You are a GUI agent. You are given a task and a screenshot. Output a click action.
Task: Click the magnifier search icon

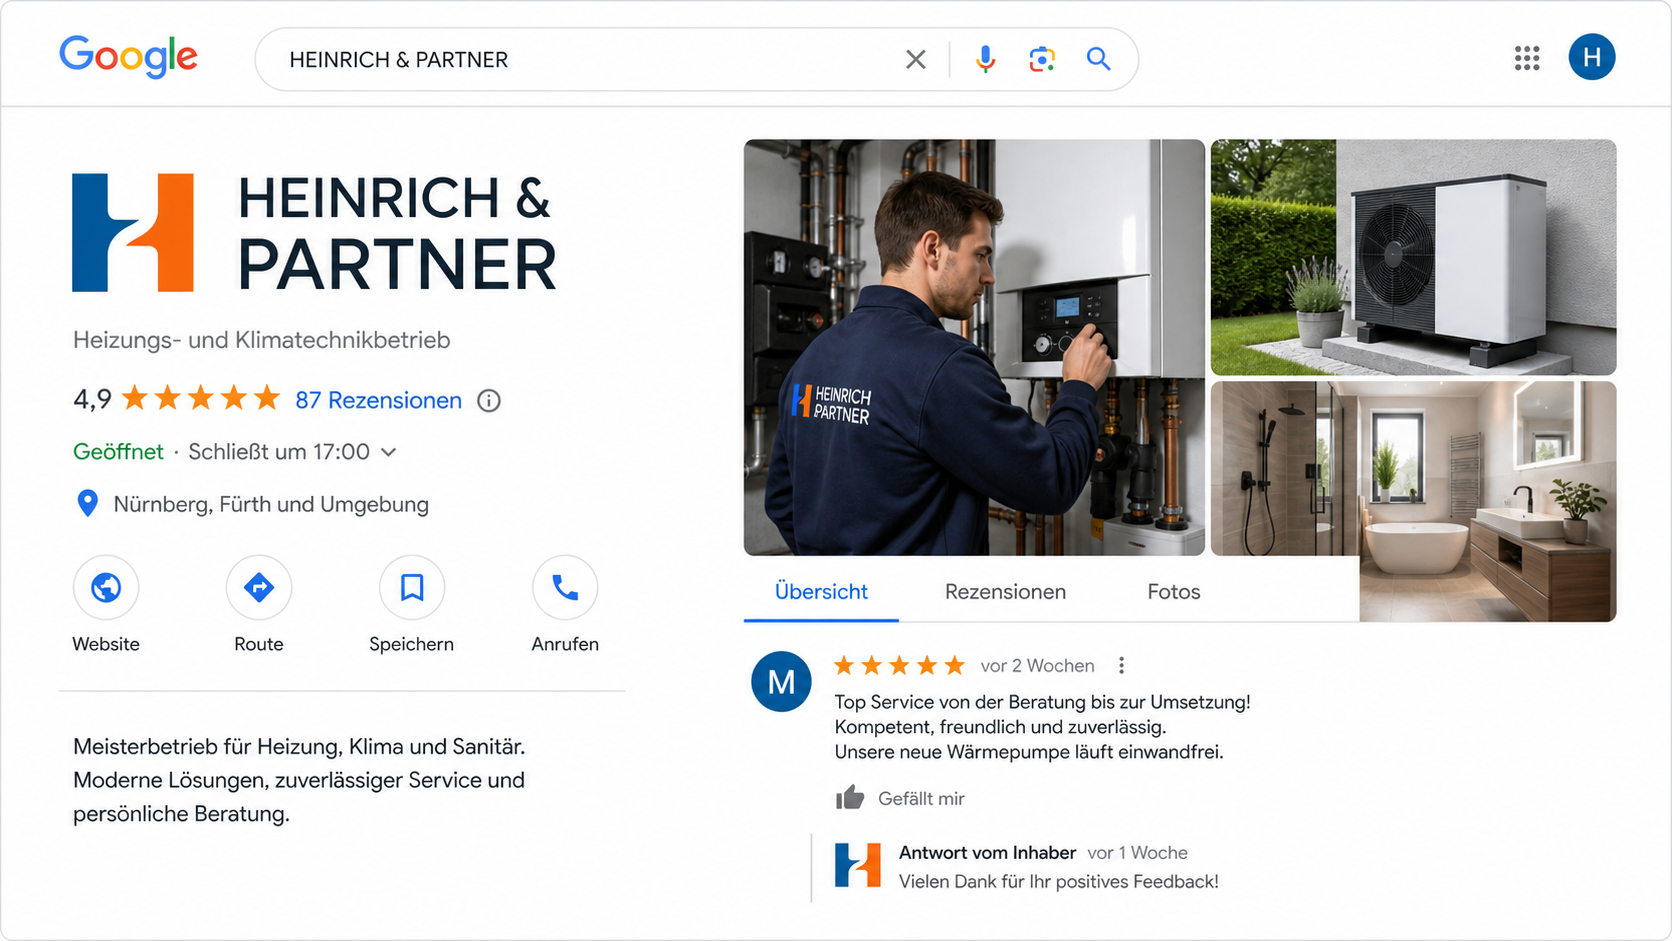click(x=1098, y=60)
